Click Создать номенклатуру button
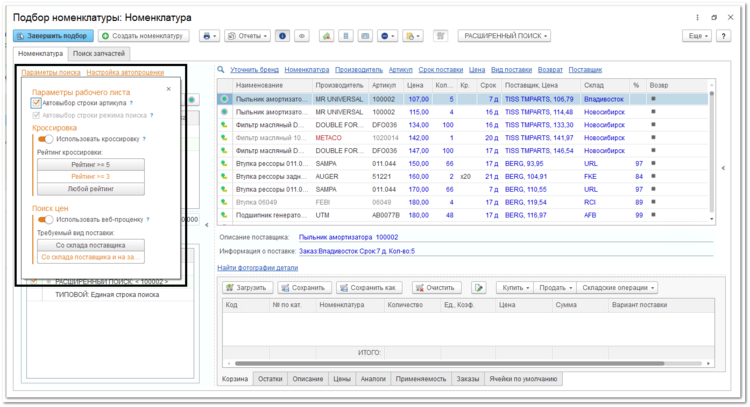 (x=143, y=36)
